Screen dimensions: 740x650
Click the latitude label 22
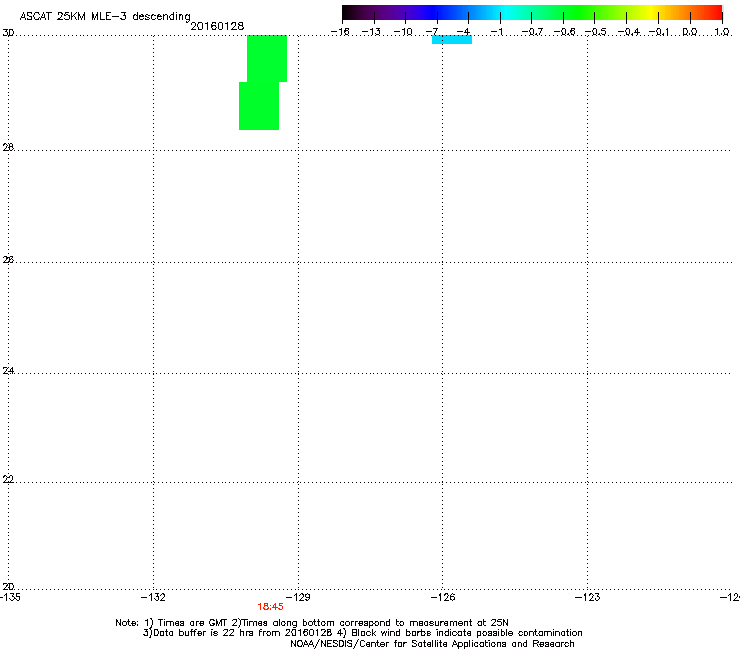[x=8, y=479]
